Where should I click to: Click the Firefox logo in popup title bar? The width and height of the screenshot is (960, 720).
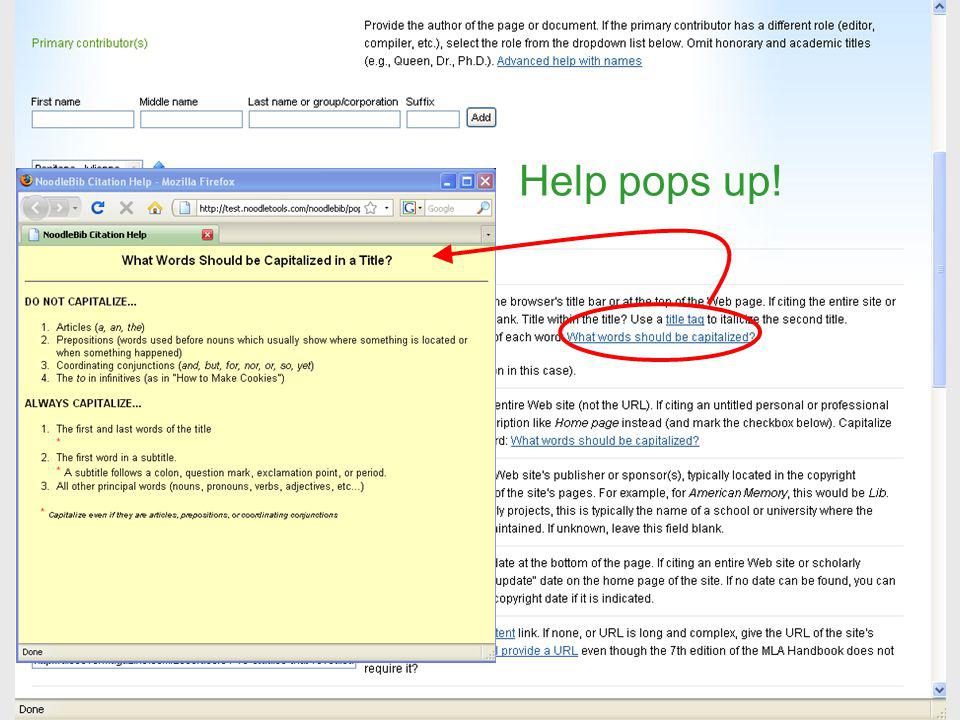[26, 181]
